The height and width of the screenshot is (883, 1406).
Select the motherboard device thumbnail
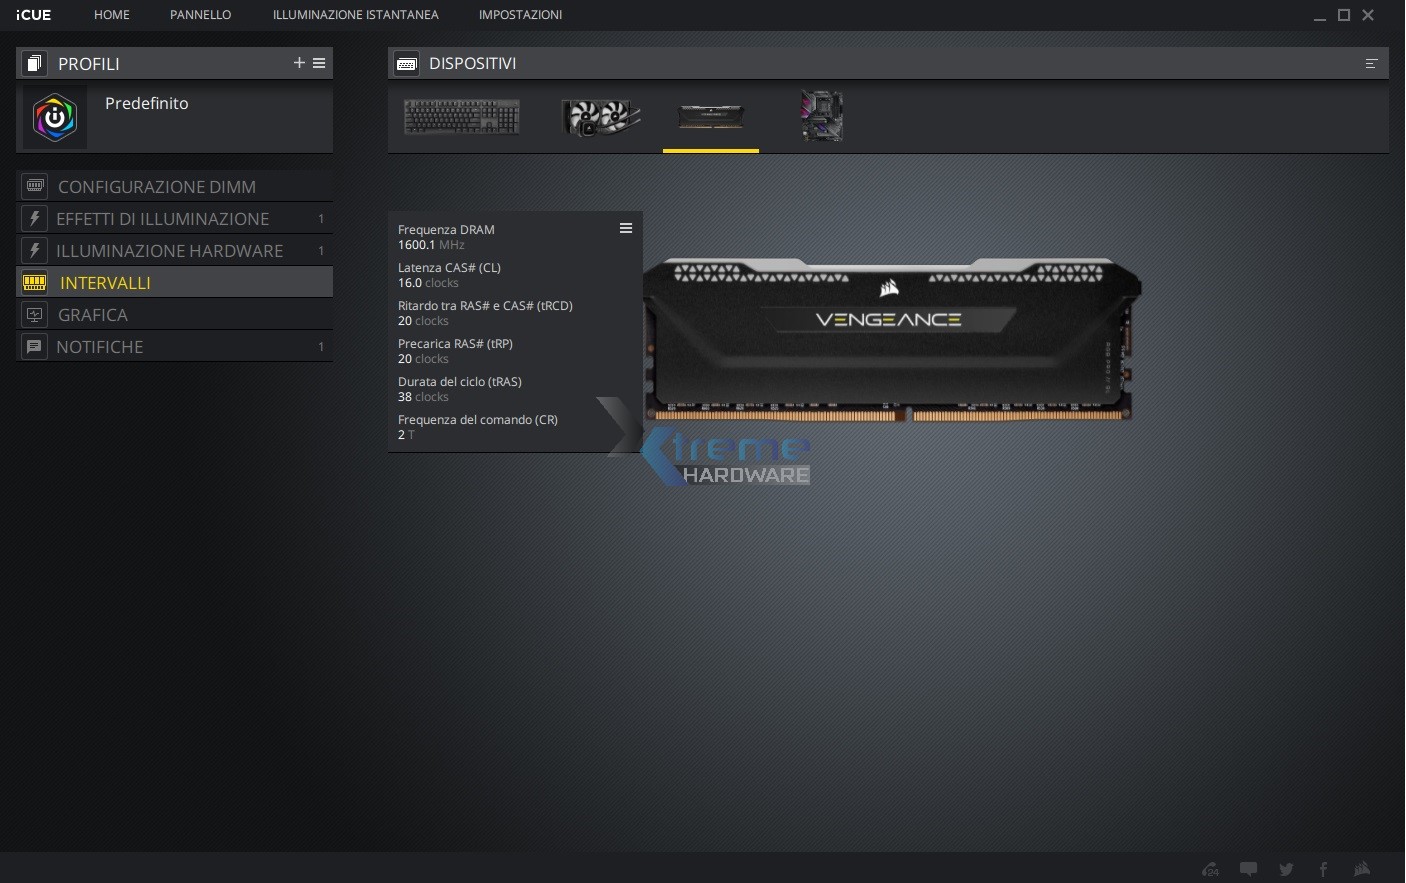pos(822,117)
